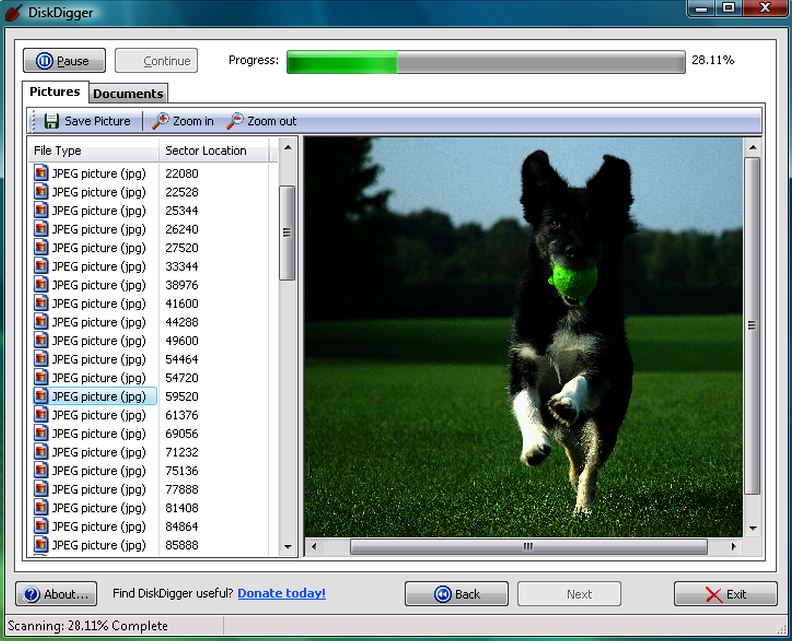This screenshot has width=792, height=641.
Task: Select JPEG icon for sector 71232
Action: click(x=41, y=452)
